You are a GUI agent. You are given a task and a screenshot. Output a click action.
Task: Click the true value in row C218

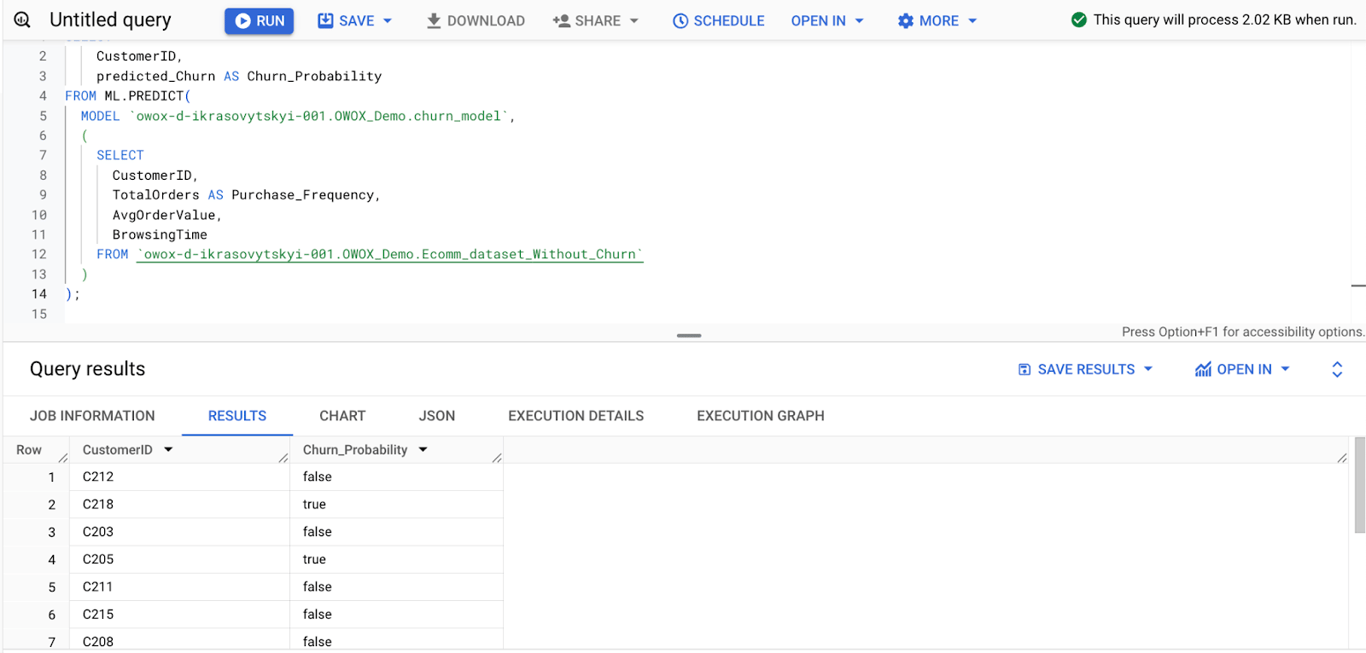click(314, 504)
